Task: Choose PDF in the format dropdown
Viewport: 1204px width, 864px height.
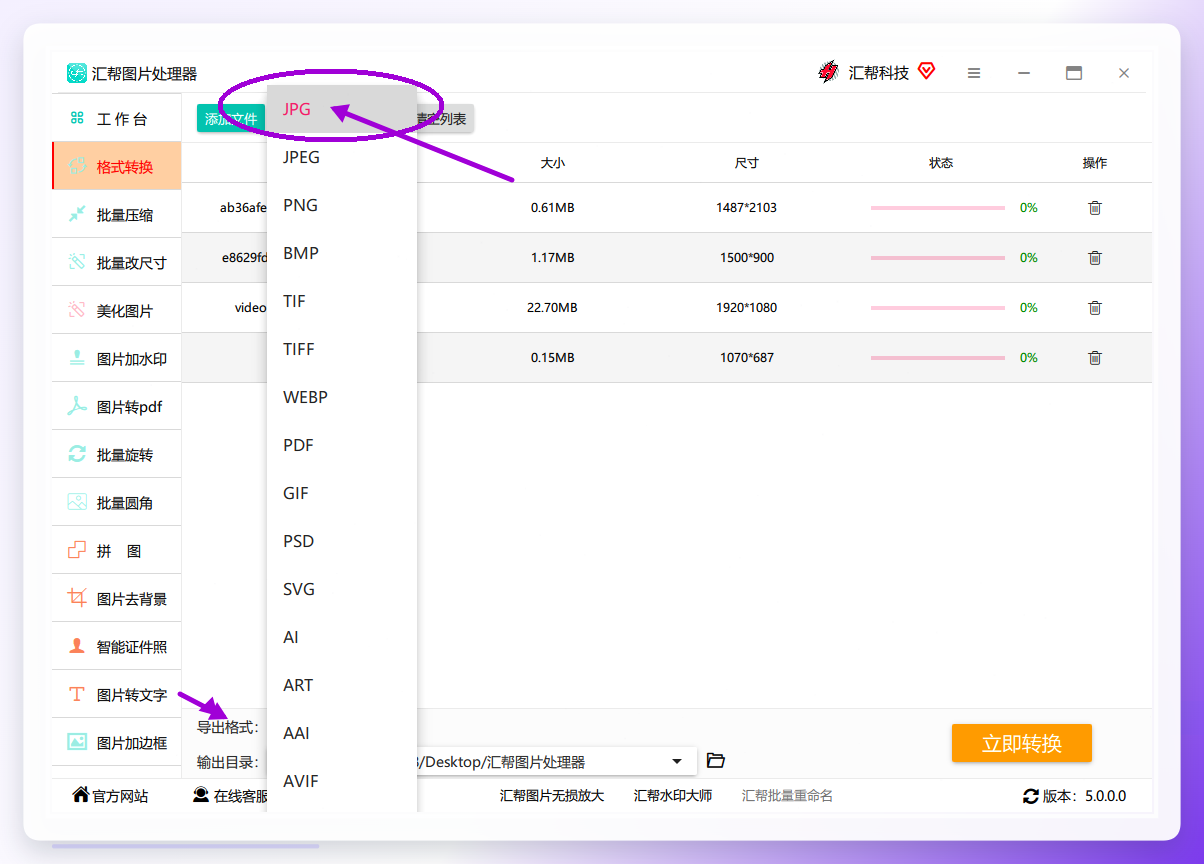Action: (342, 445)
